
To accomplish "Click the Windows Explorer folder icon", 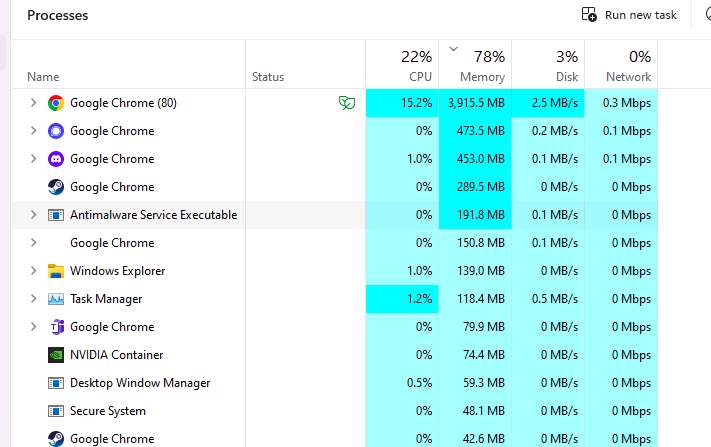I will [56, 271].
